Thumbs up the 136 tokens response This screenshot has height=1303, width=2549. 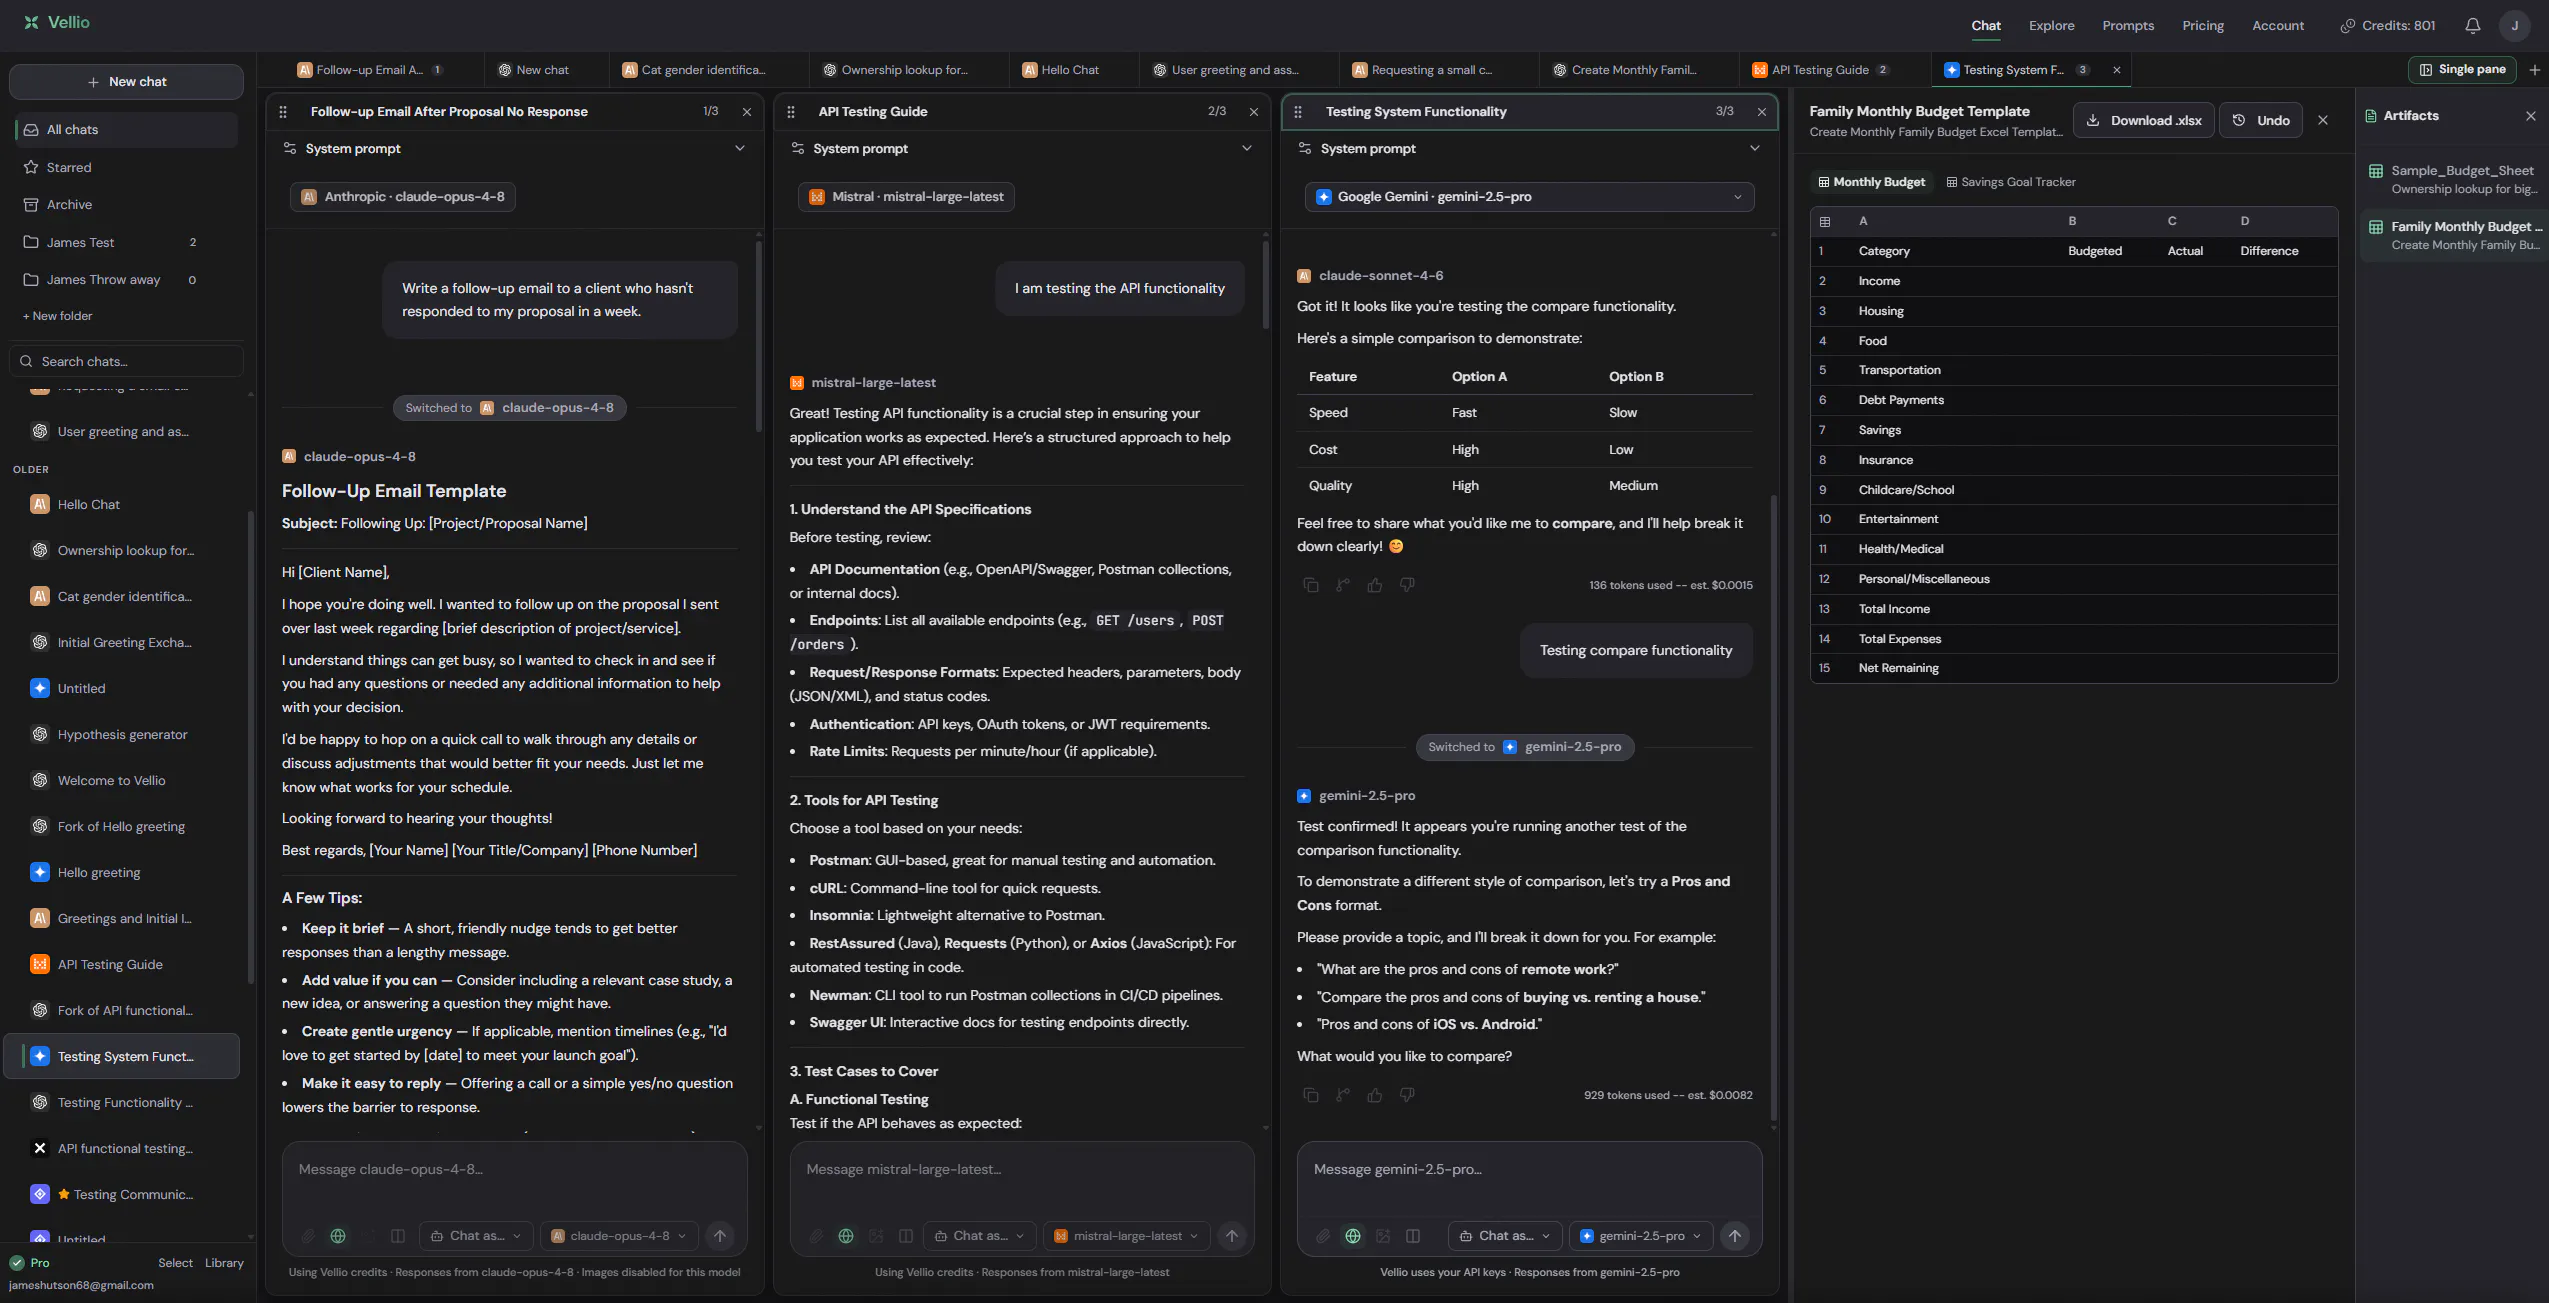coord(1375,585)
